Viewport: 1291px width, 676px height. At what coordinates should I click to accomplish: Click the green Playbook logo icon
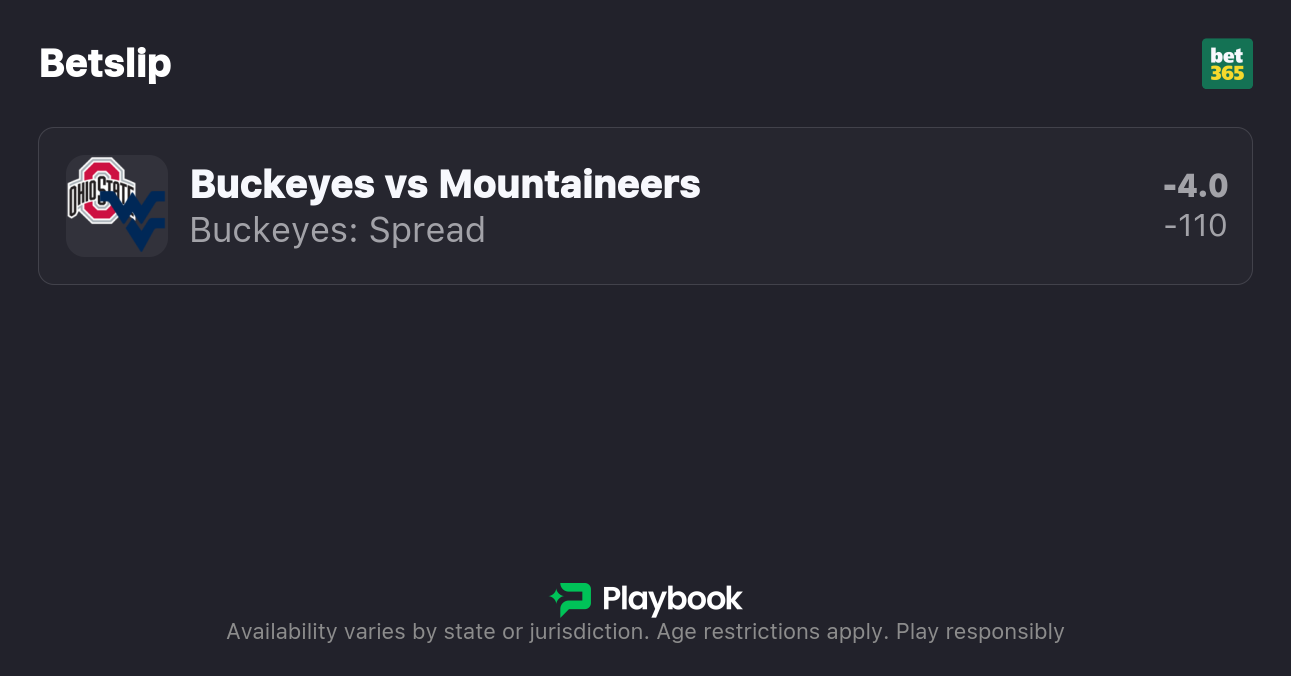573,599
